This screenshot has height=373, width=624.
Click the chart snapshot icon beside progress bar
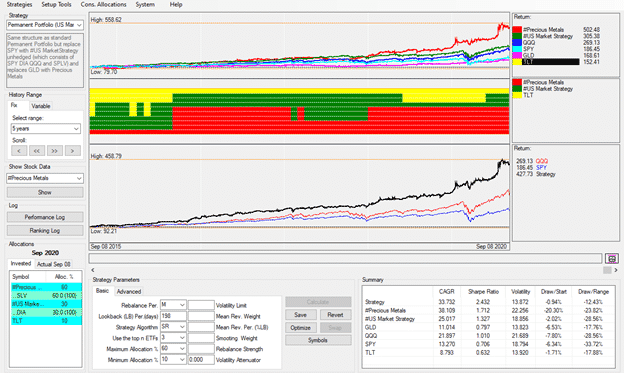[612, 259]
